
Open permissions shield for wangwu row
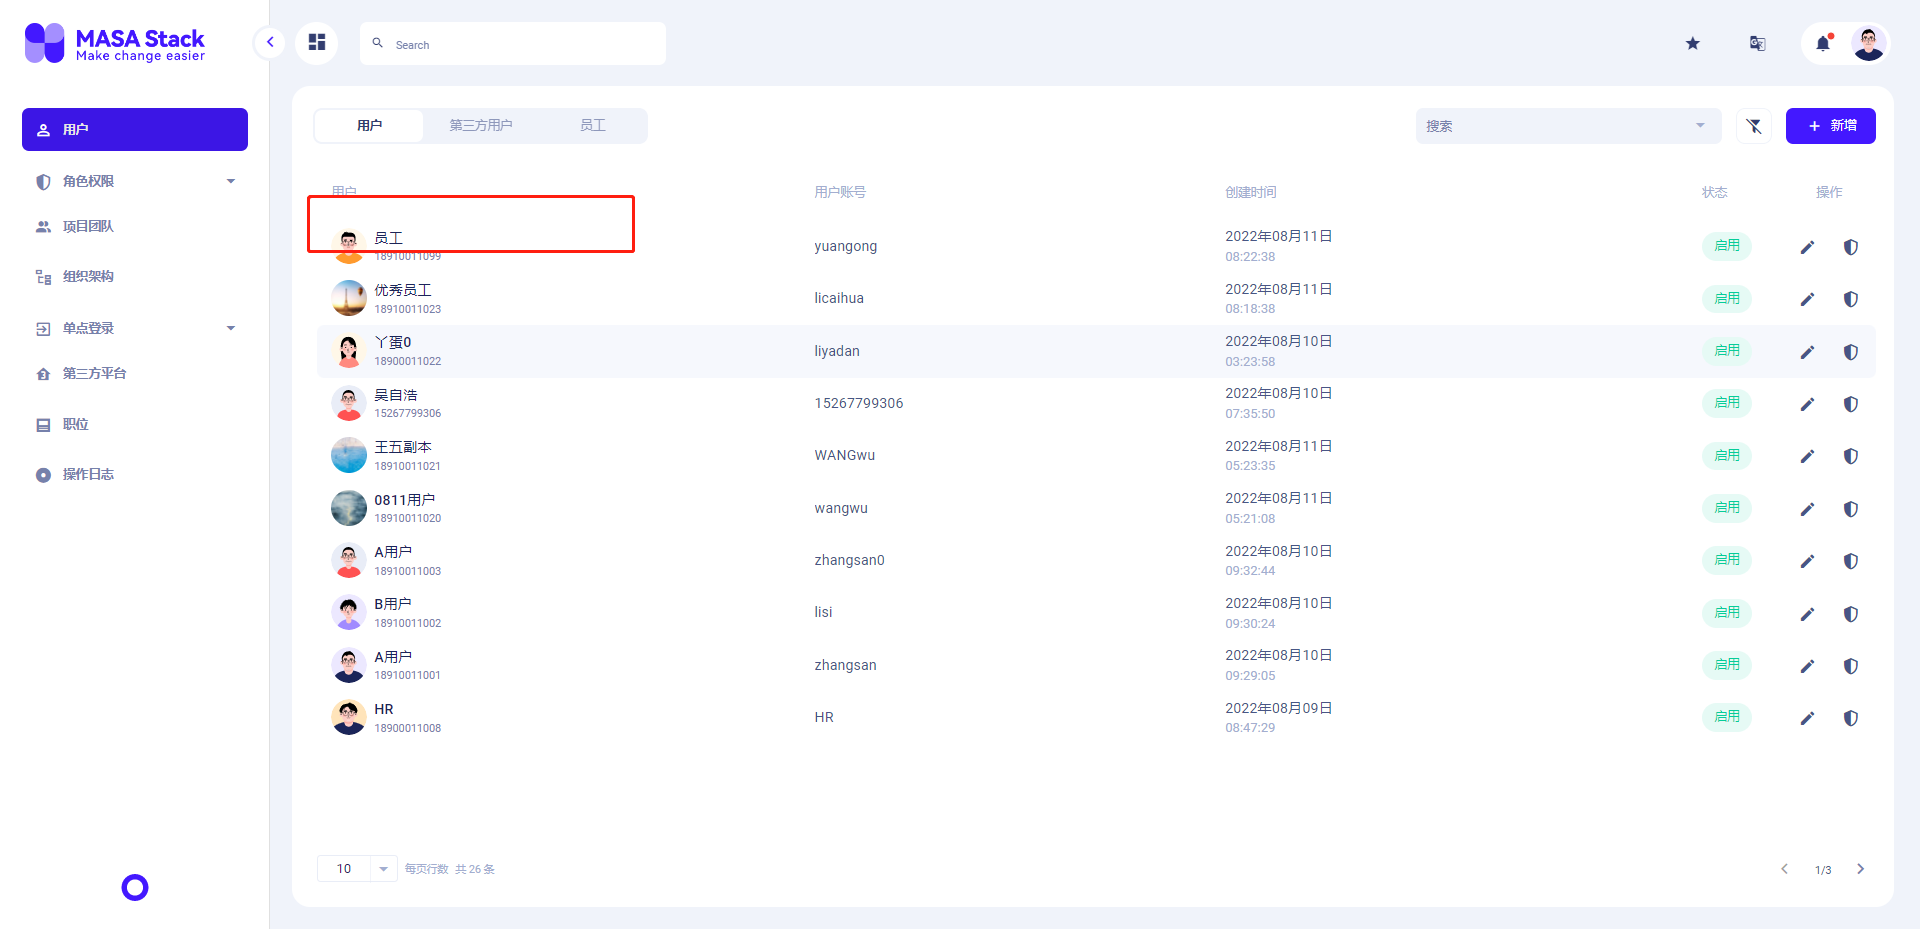click(x=1851, y=509)
